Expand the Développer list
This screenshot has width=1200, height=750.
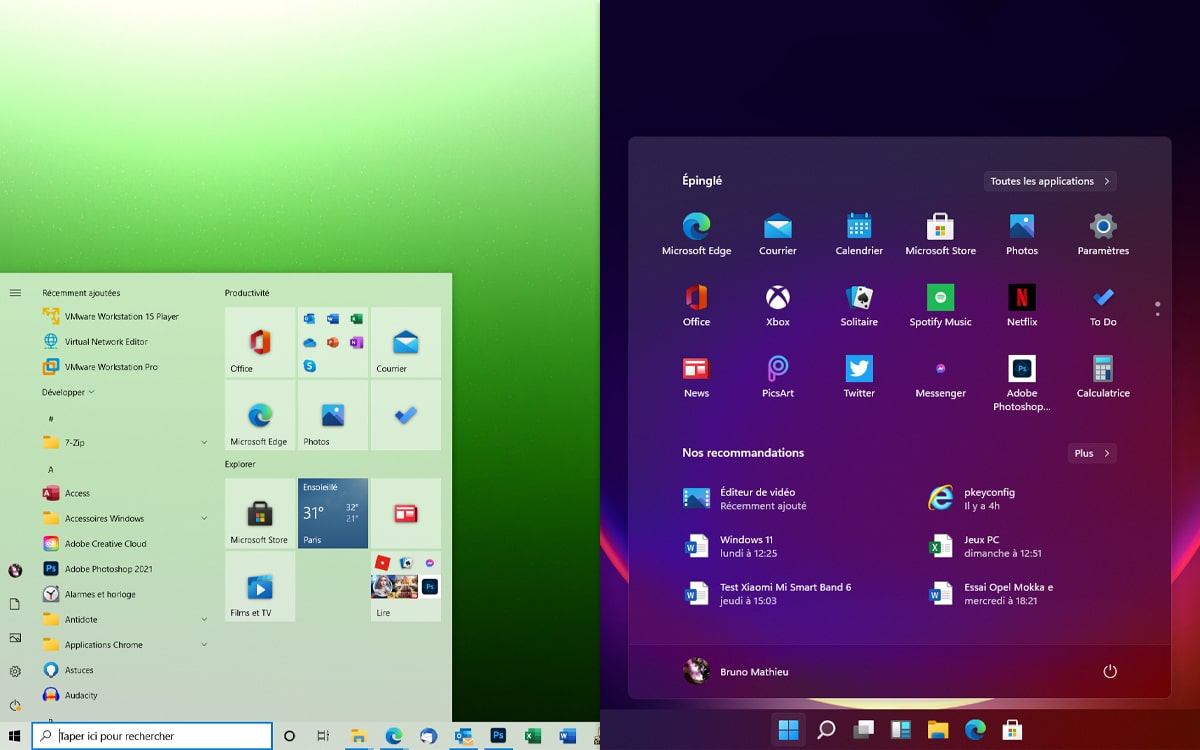pyautogui.click(x=68, y=393)
